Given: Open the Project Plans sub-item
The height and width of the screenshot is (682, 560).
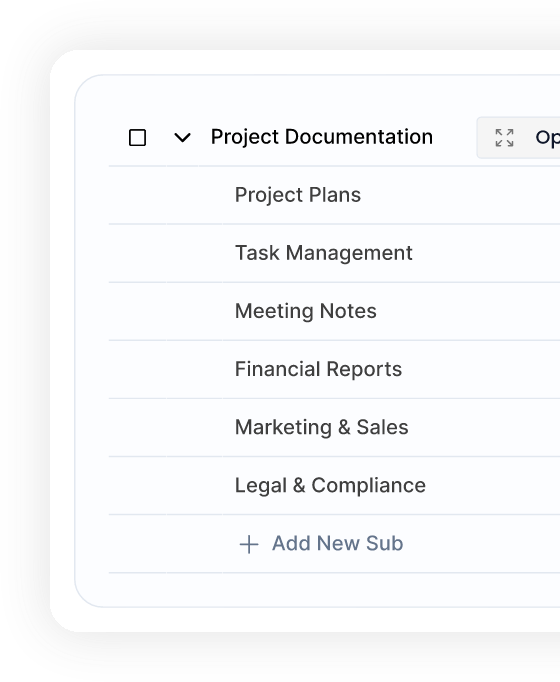Looking at the screenshot, I should pos(298,195).
